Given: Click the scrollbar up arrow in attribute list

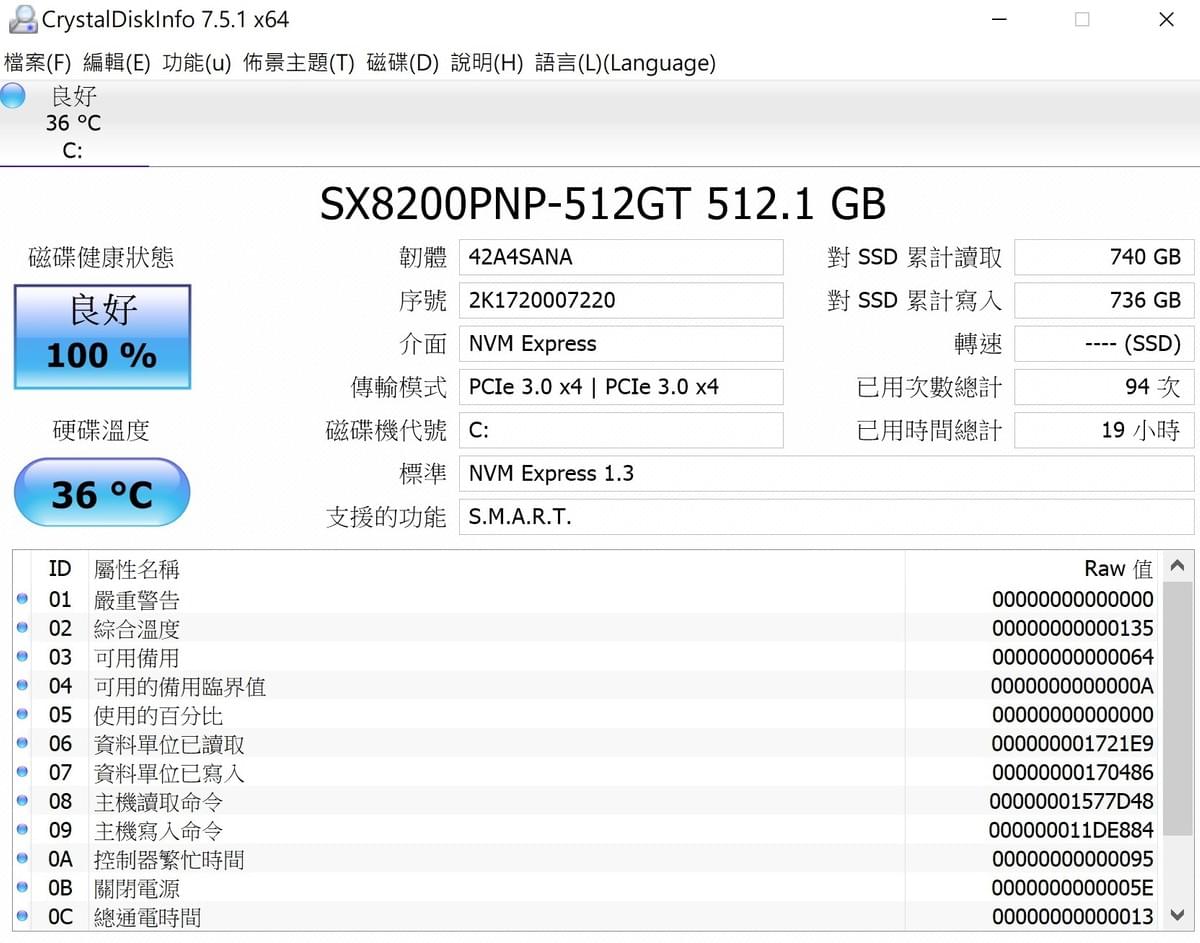Looking at the screenshot, I should click(x=1180, y=566).
